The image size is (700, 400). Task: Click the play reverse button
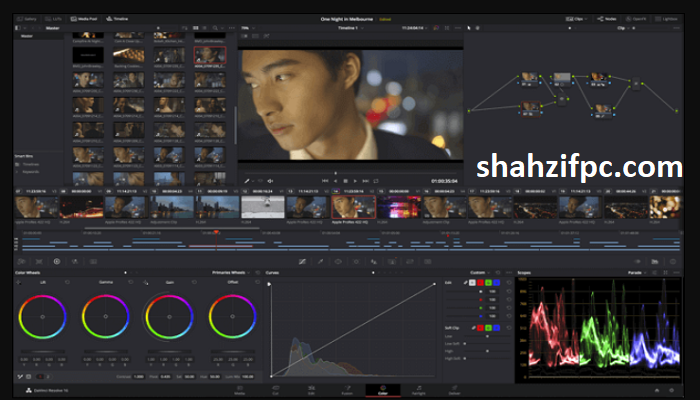tap(335, 181)
